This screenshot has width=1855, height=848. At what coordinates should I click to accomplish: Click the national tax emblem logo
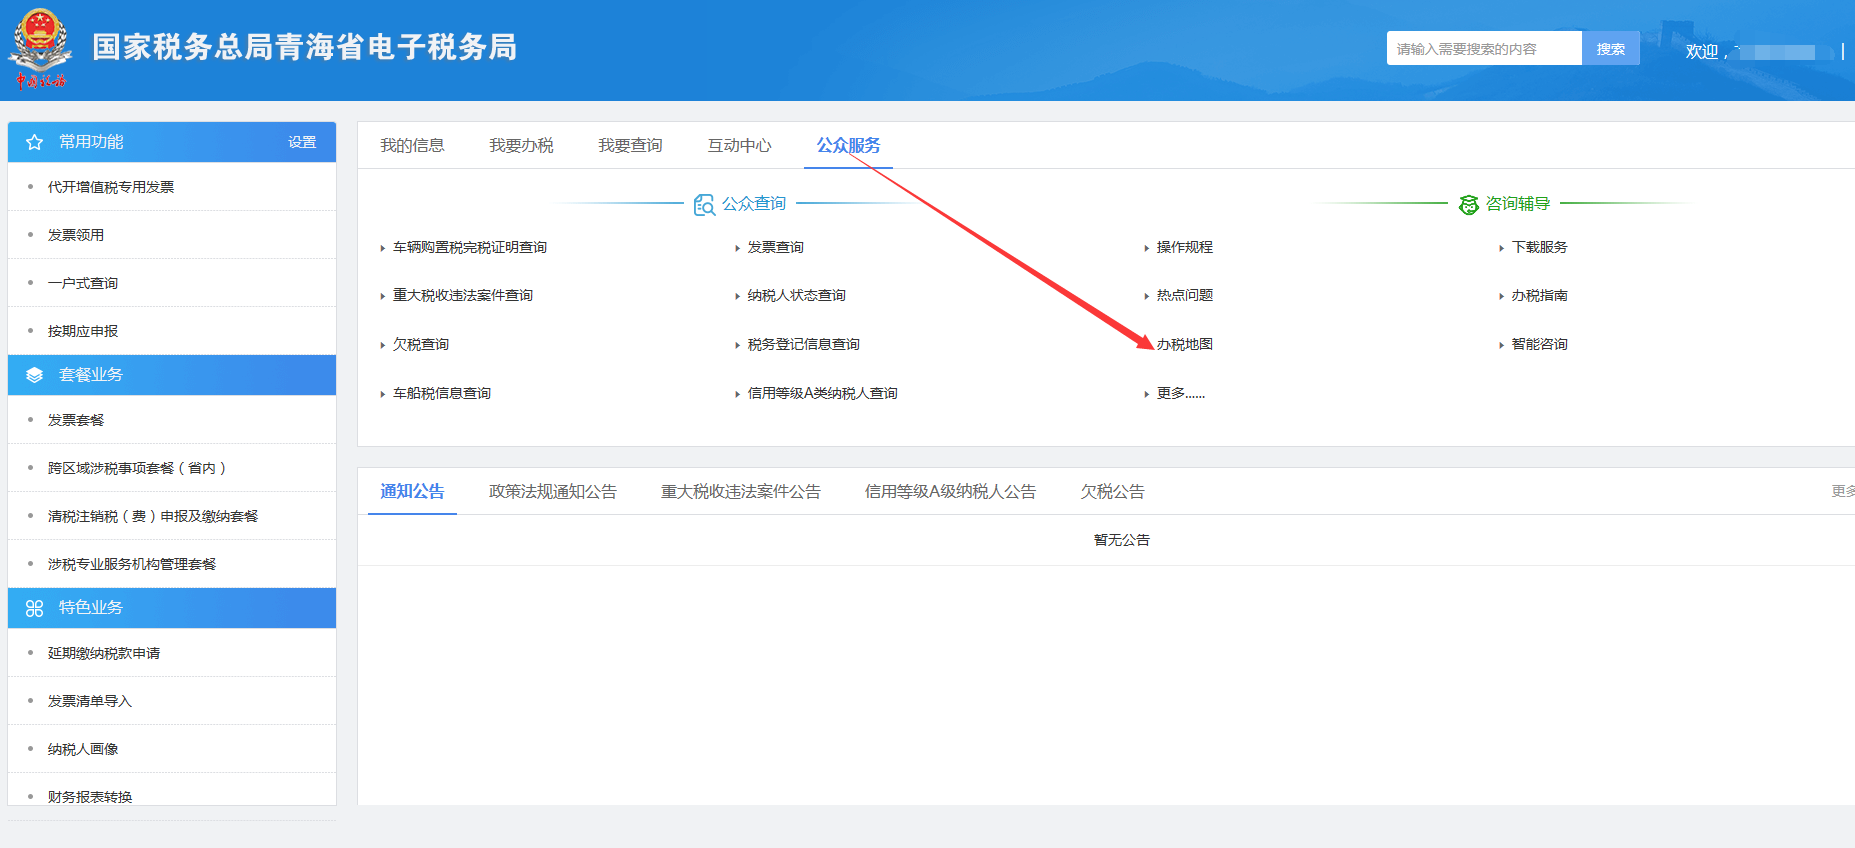point(40,47)
